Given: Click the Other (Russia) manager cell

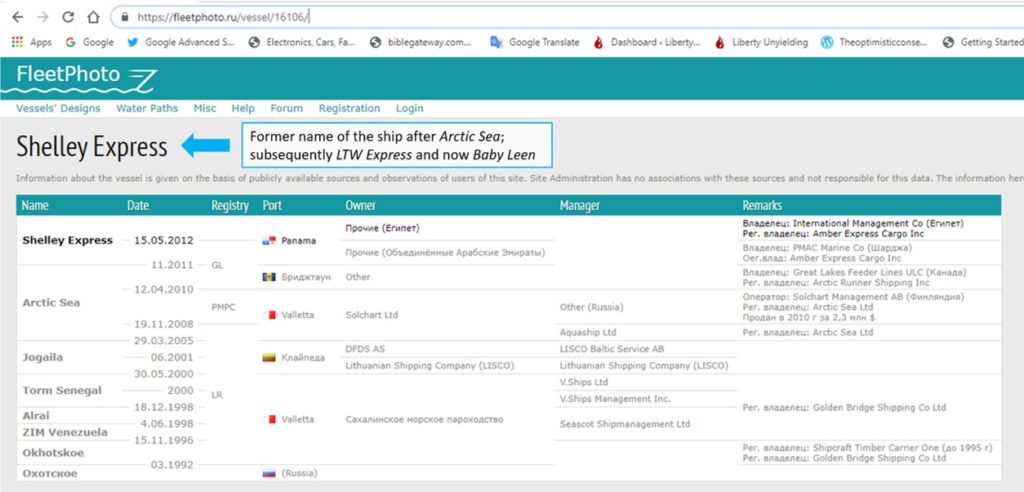Looking at the screenshot, I should tap(592, 307).
